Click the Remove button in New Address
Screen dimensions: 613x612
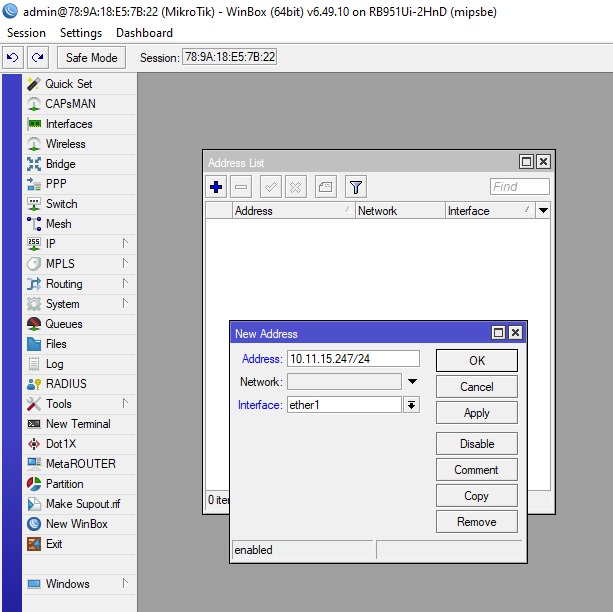tap(477, 522)
